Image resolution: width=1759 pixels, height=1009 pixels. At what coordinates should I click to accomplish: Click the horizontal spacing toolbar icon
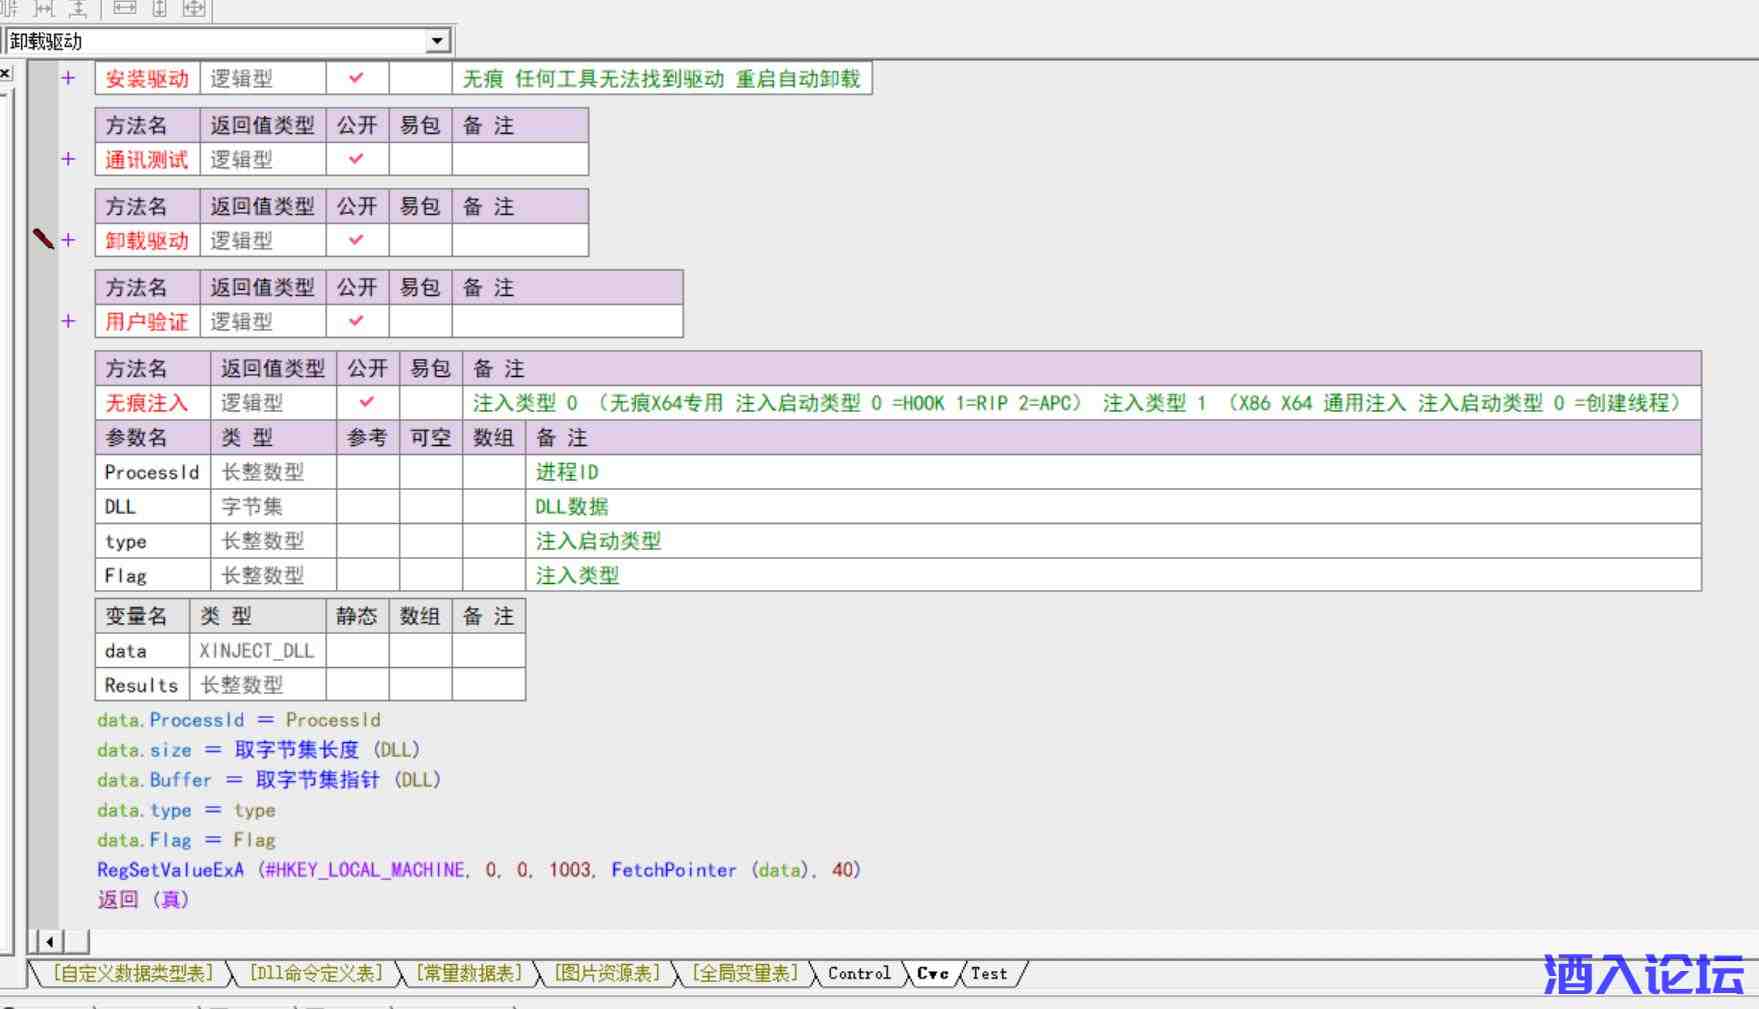45,8
